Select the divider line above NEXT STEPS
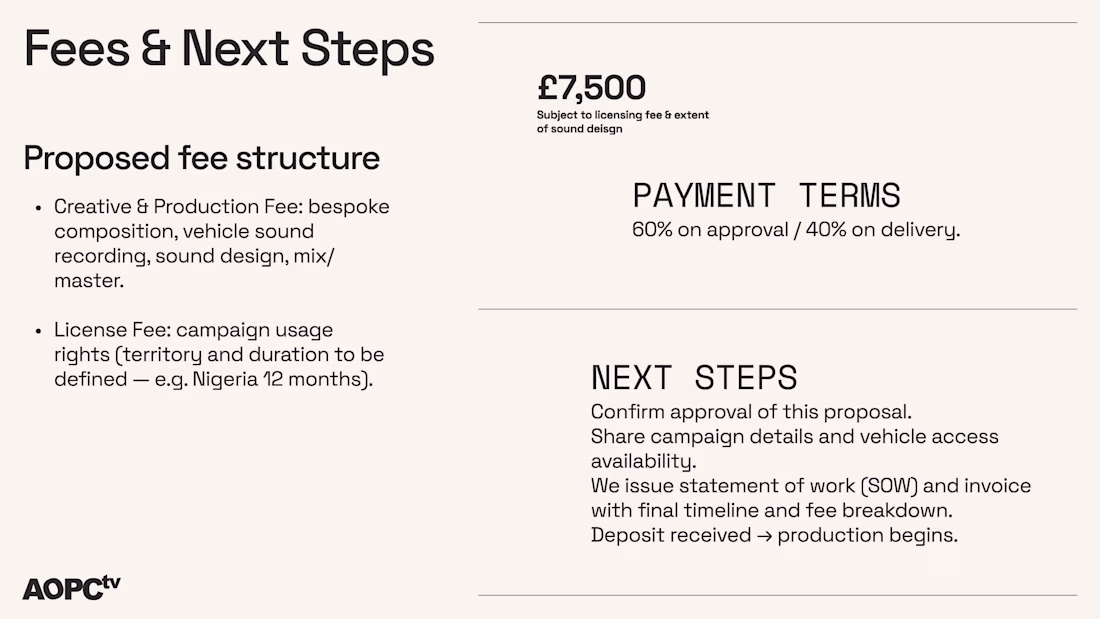The height and width of the screenshot is (619, 1100). 777,309
